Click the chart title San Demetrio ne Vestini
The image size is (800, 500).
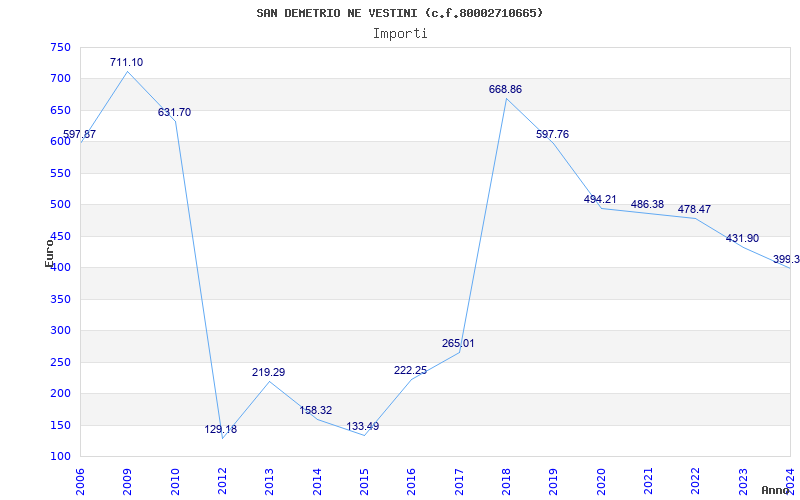399,13
